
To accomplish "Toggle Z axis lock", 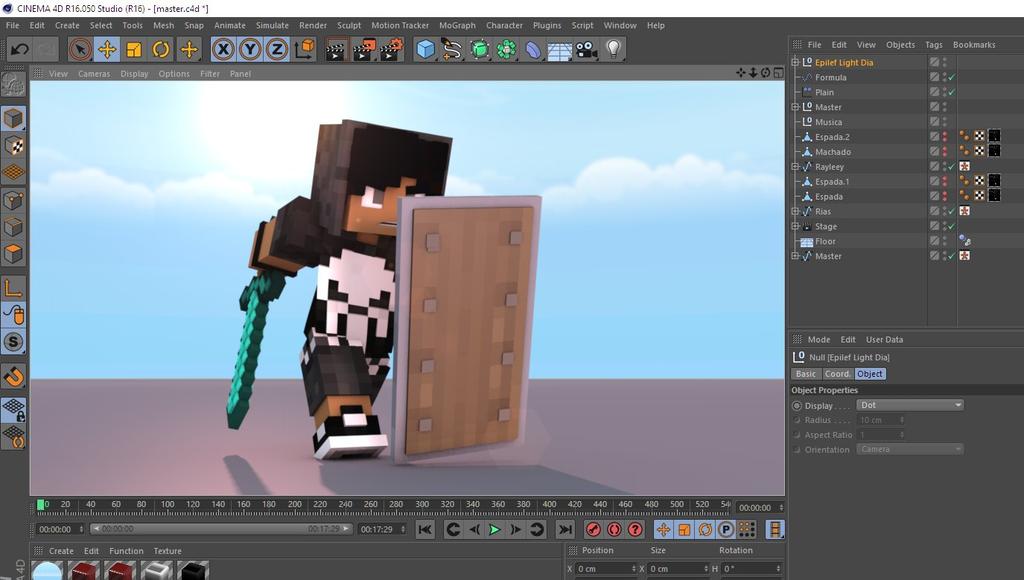I will click(277, 49).
